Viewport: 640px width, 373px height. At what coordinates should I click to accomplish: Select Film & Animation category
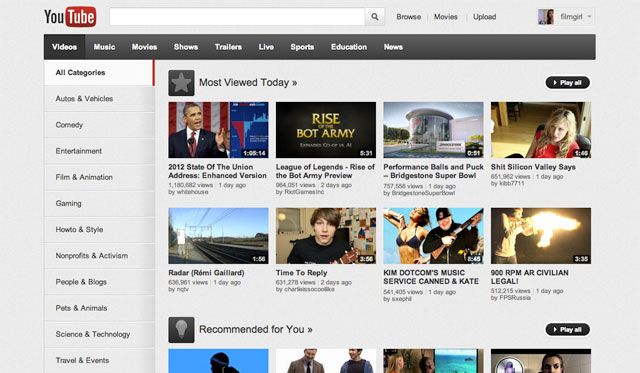pos(99,177)
